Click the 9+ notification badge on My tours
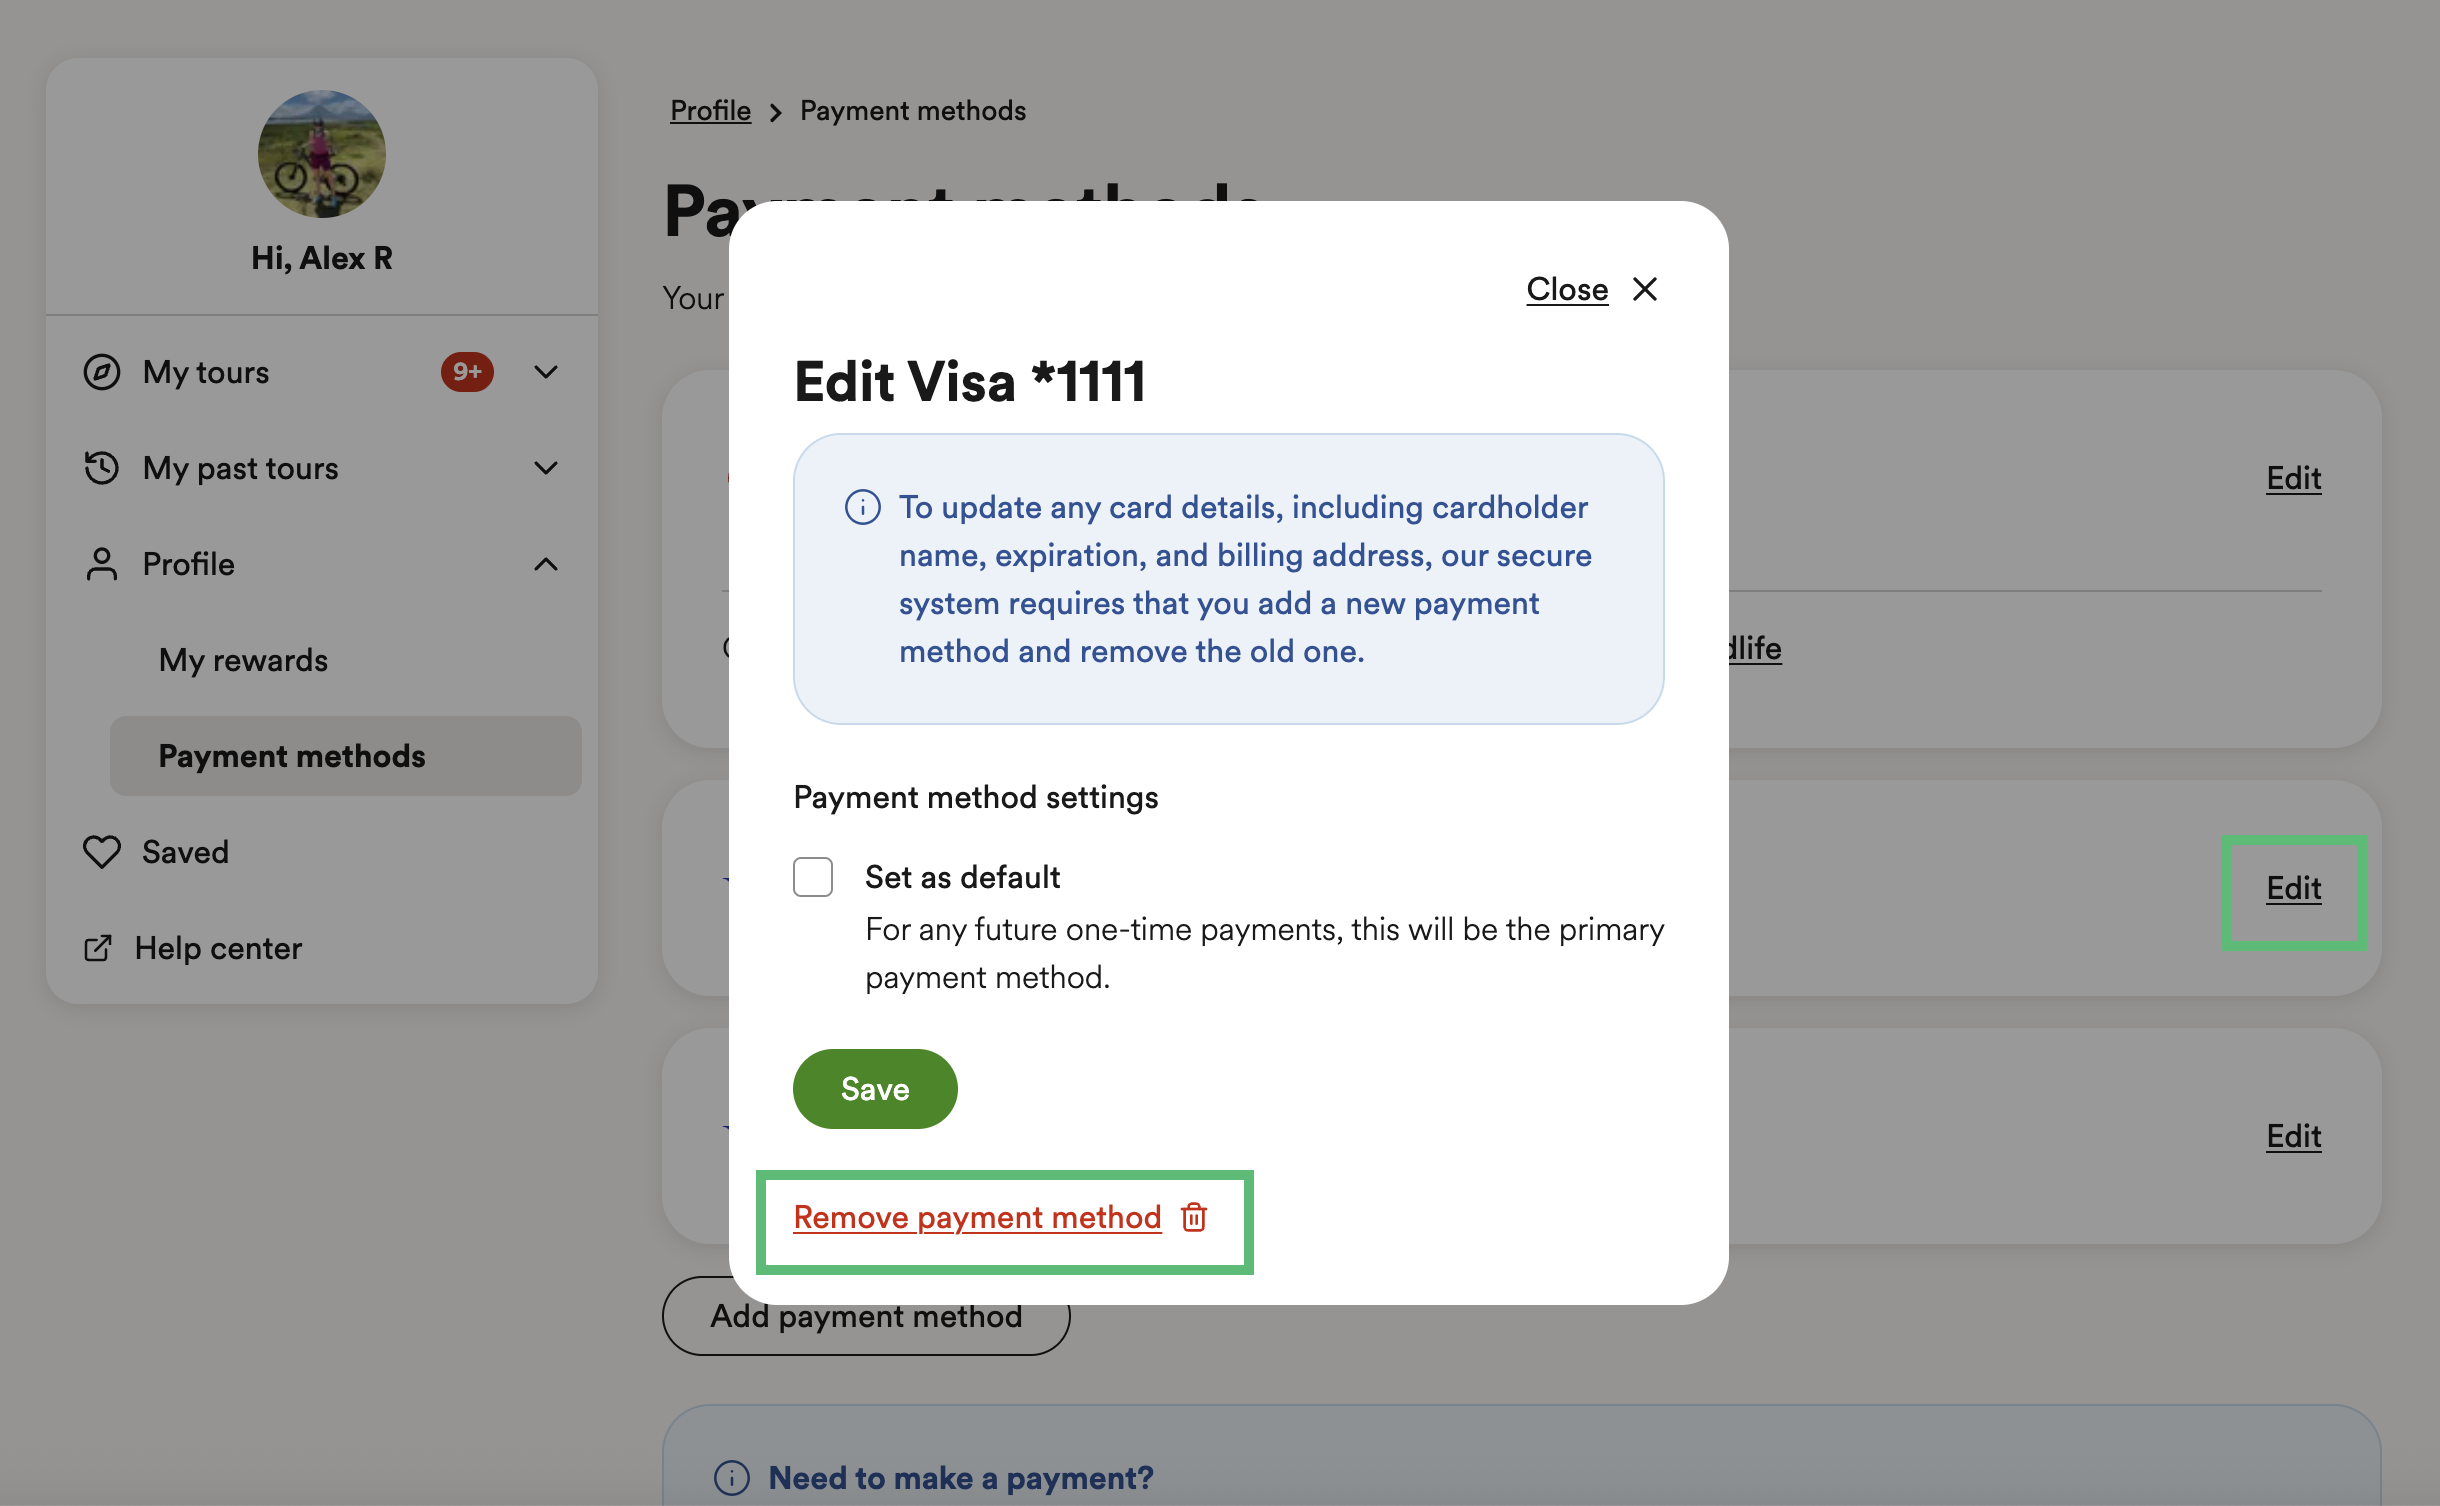Viewport: 2440px width, 1506px height. (x=467, y=372)
